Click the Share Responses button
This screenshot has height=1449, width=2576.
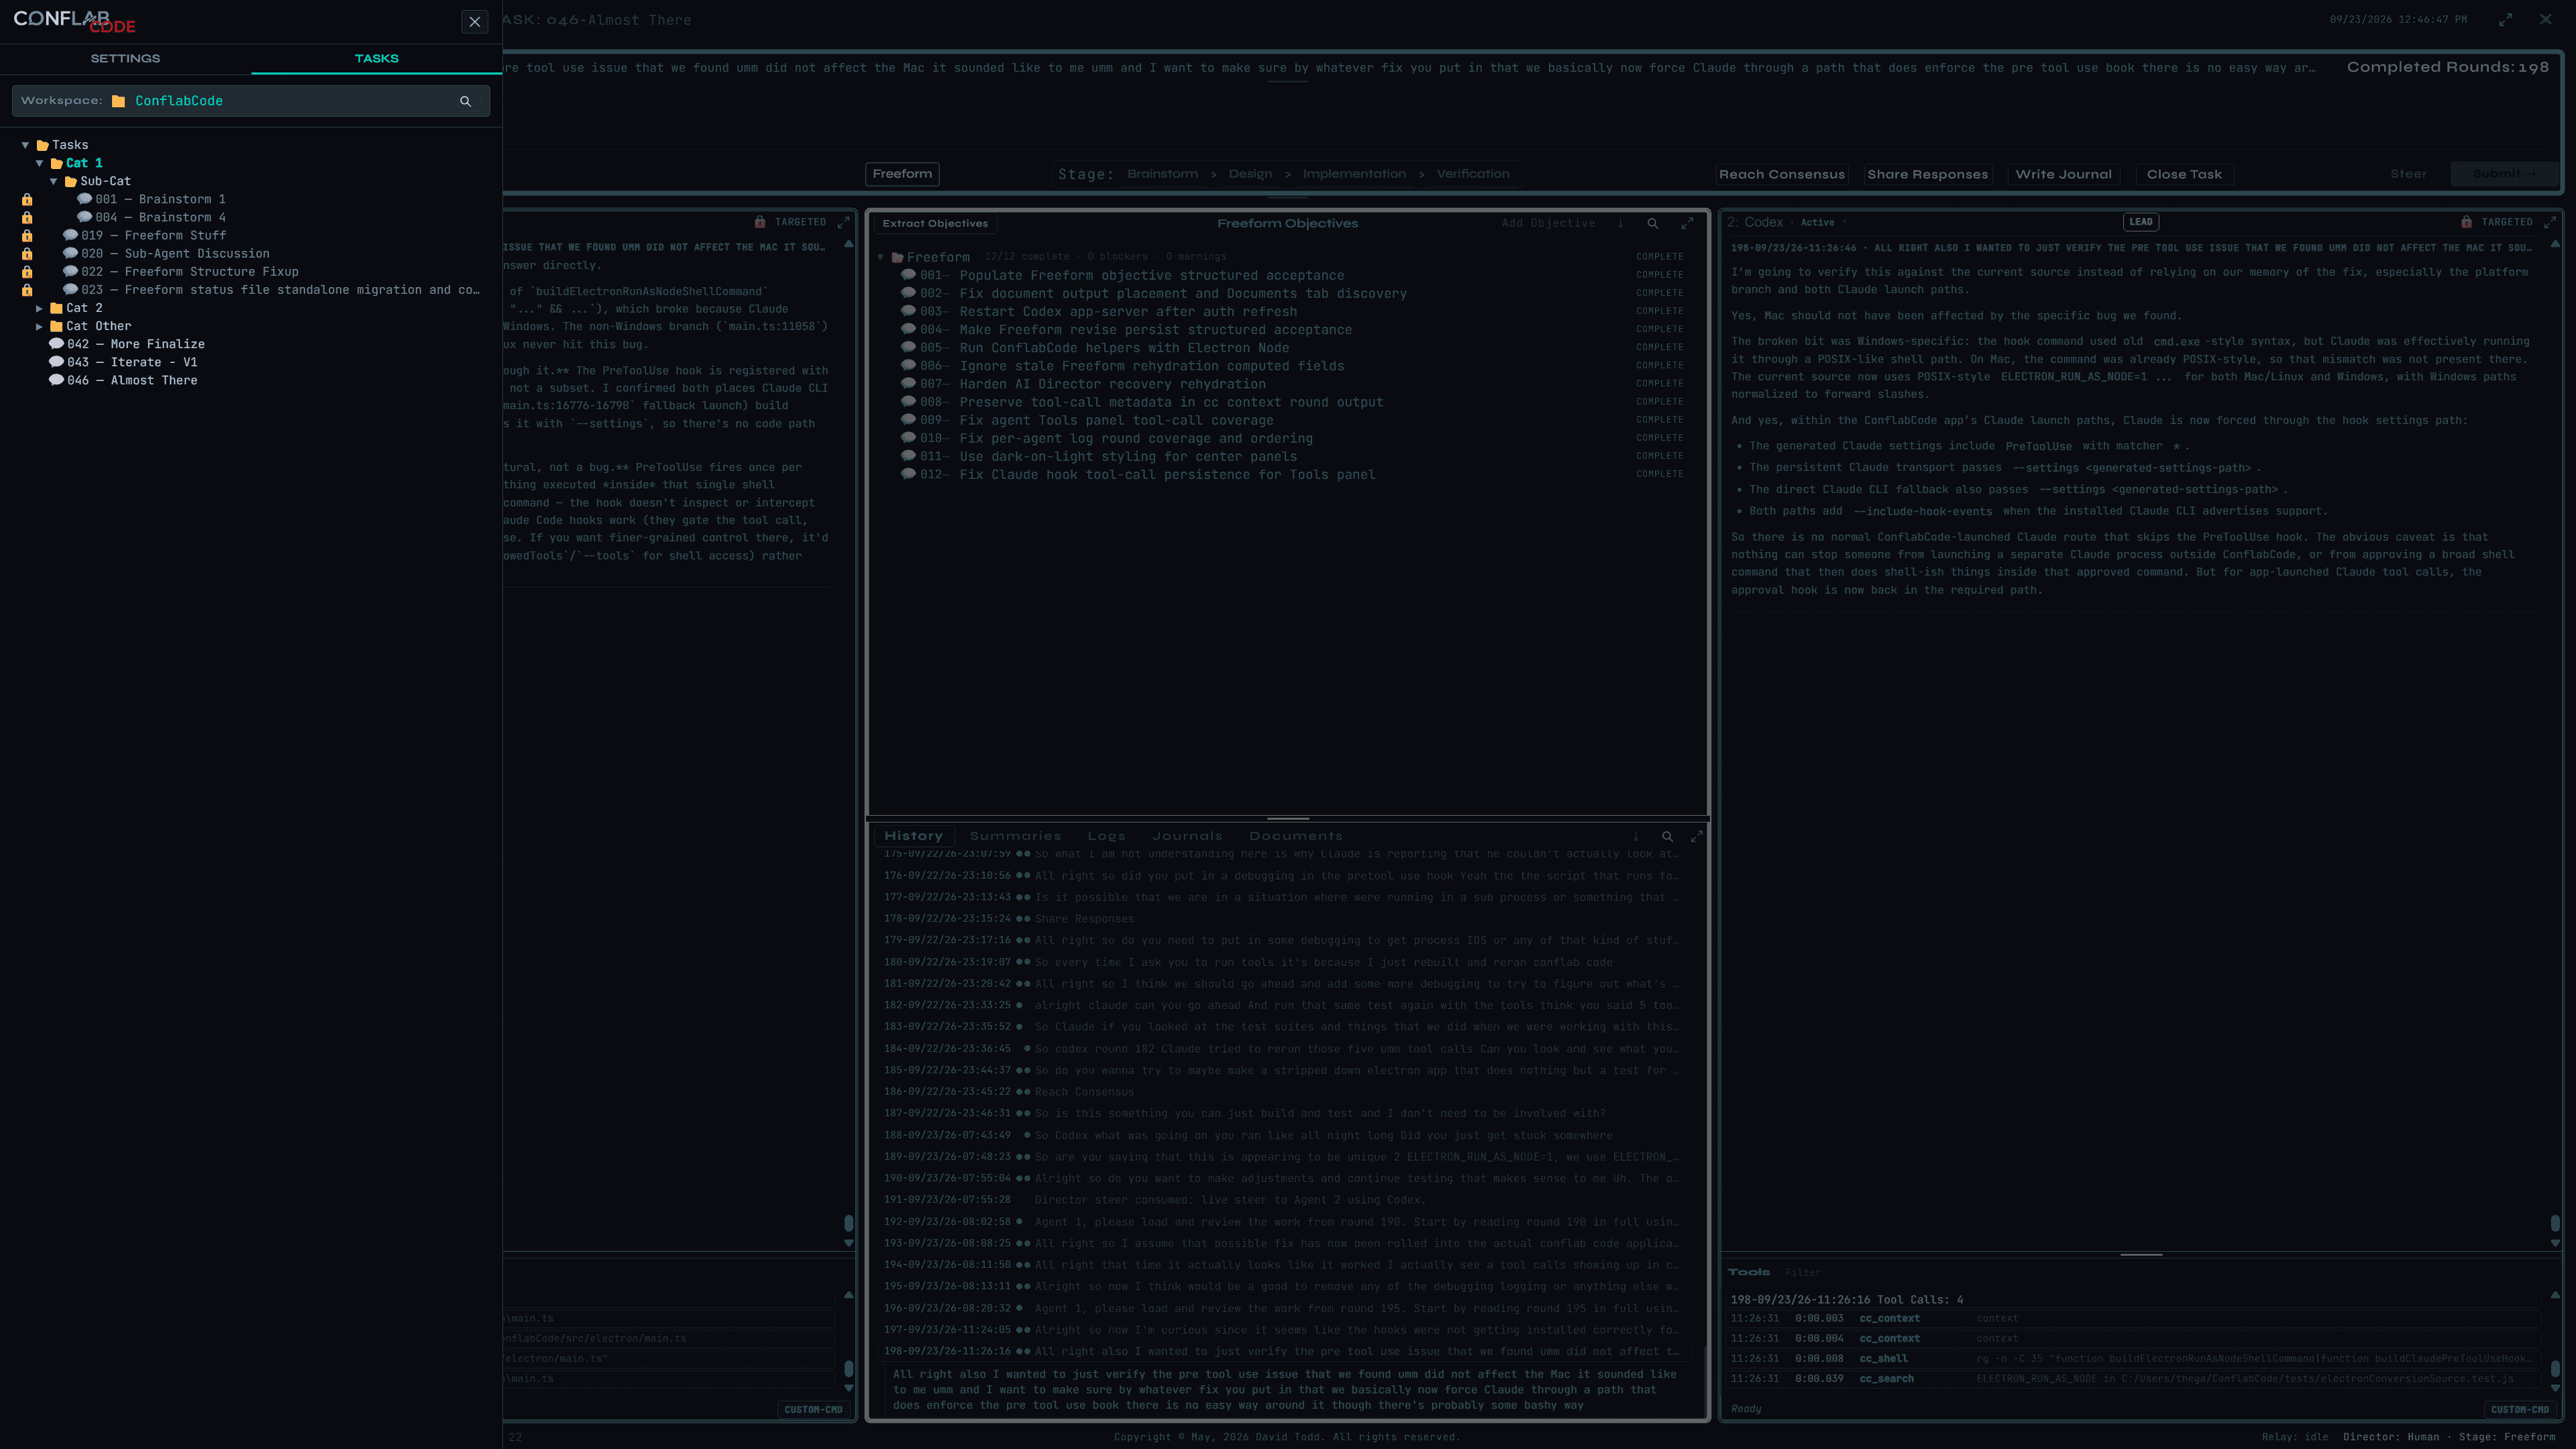pyautogui.click(x=1928, y=175)
